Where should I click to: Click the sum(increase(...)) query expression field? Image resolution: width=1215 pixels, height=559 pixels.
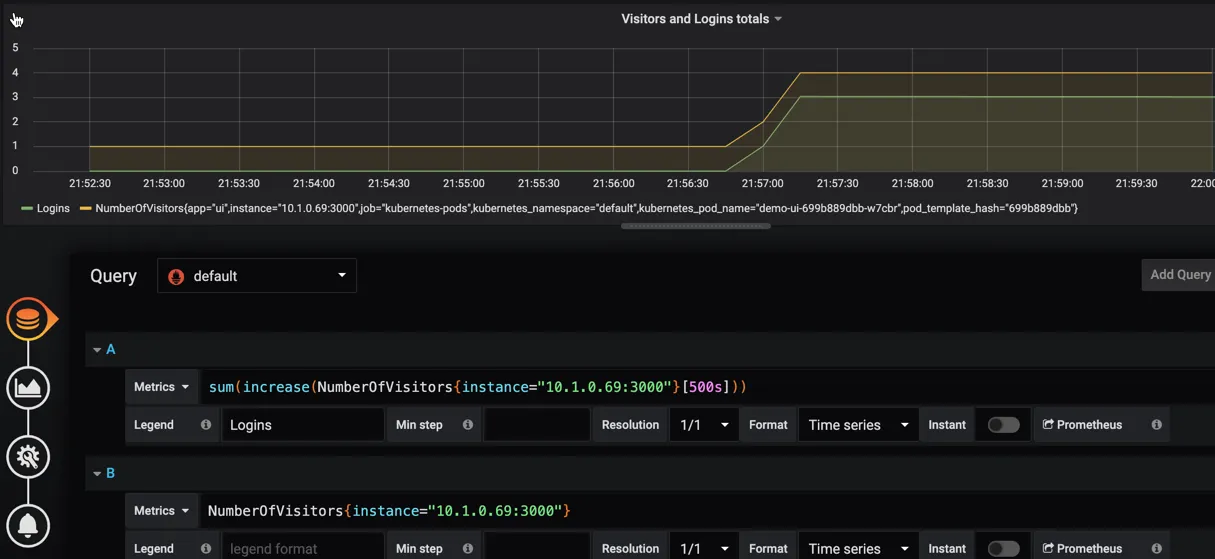click(707, 387)
